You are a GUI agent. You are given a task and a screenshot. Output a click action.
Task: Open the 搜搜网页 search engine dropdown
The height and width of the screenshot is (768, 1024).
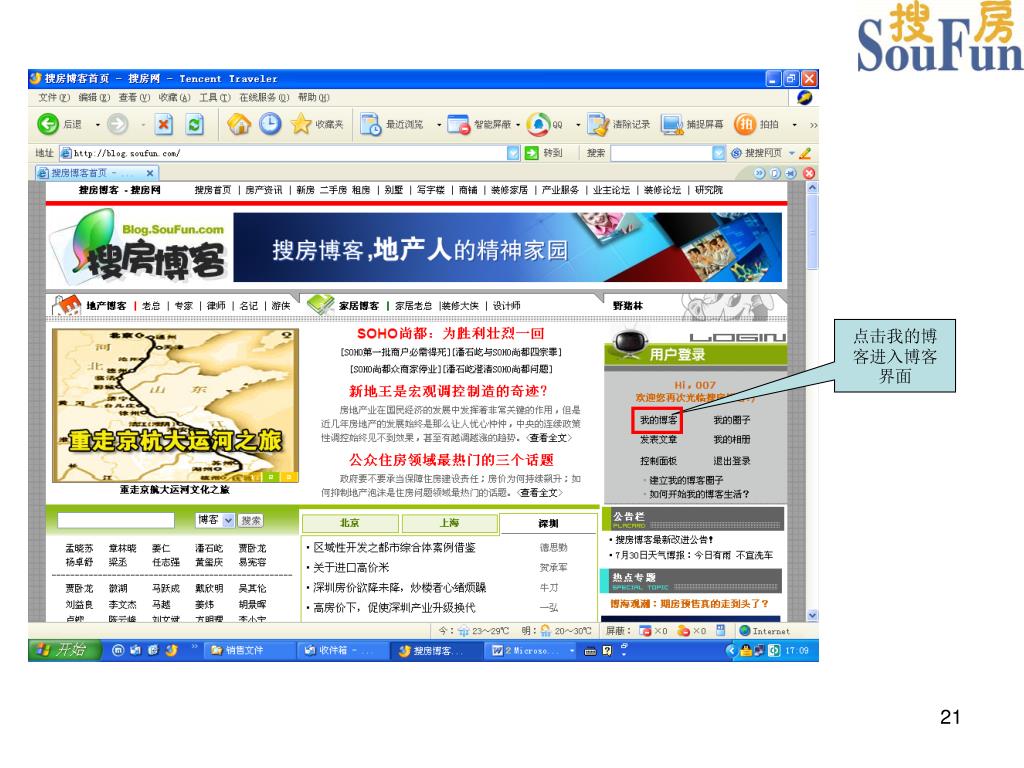click(792, 153)
